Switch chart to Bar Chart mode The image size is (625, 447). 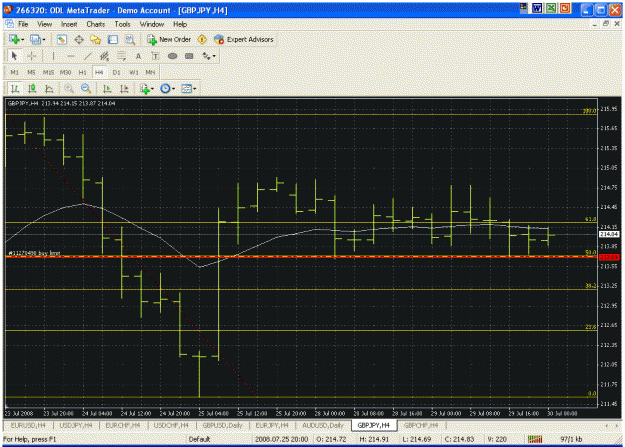click(15, 89)
